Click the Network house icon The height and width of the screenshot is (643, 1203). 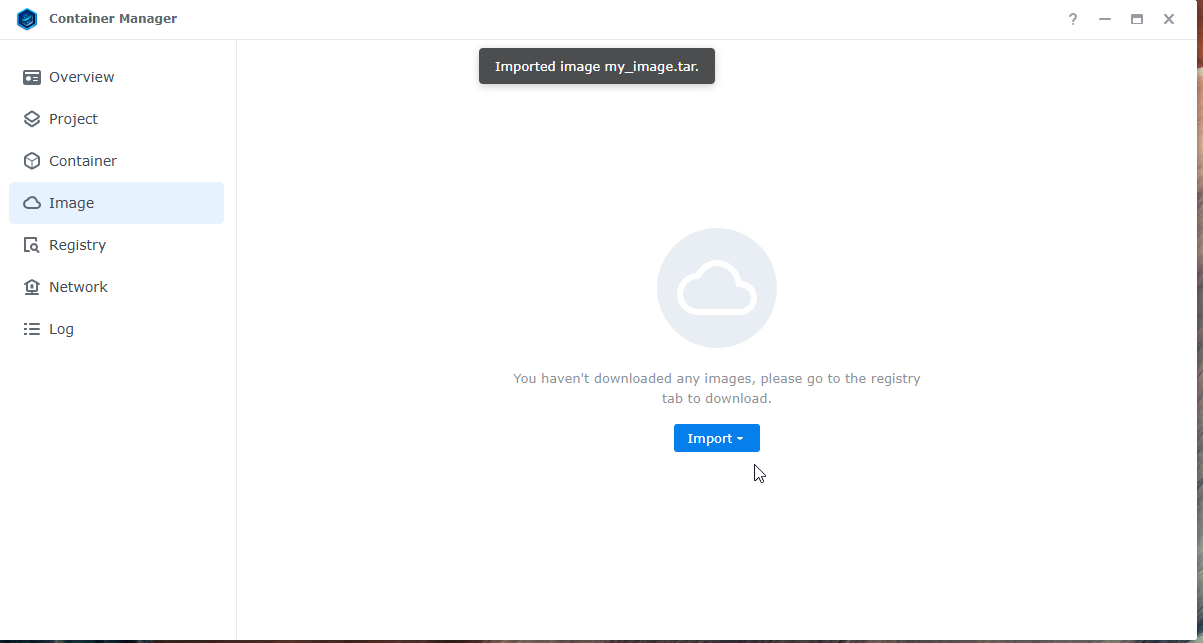[x=32, y=287]
